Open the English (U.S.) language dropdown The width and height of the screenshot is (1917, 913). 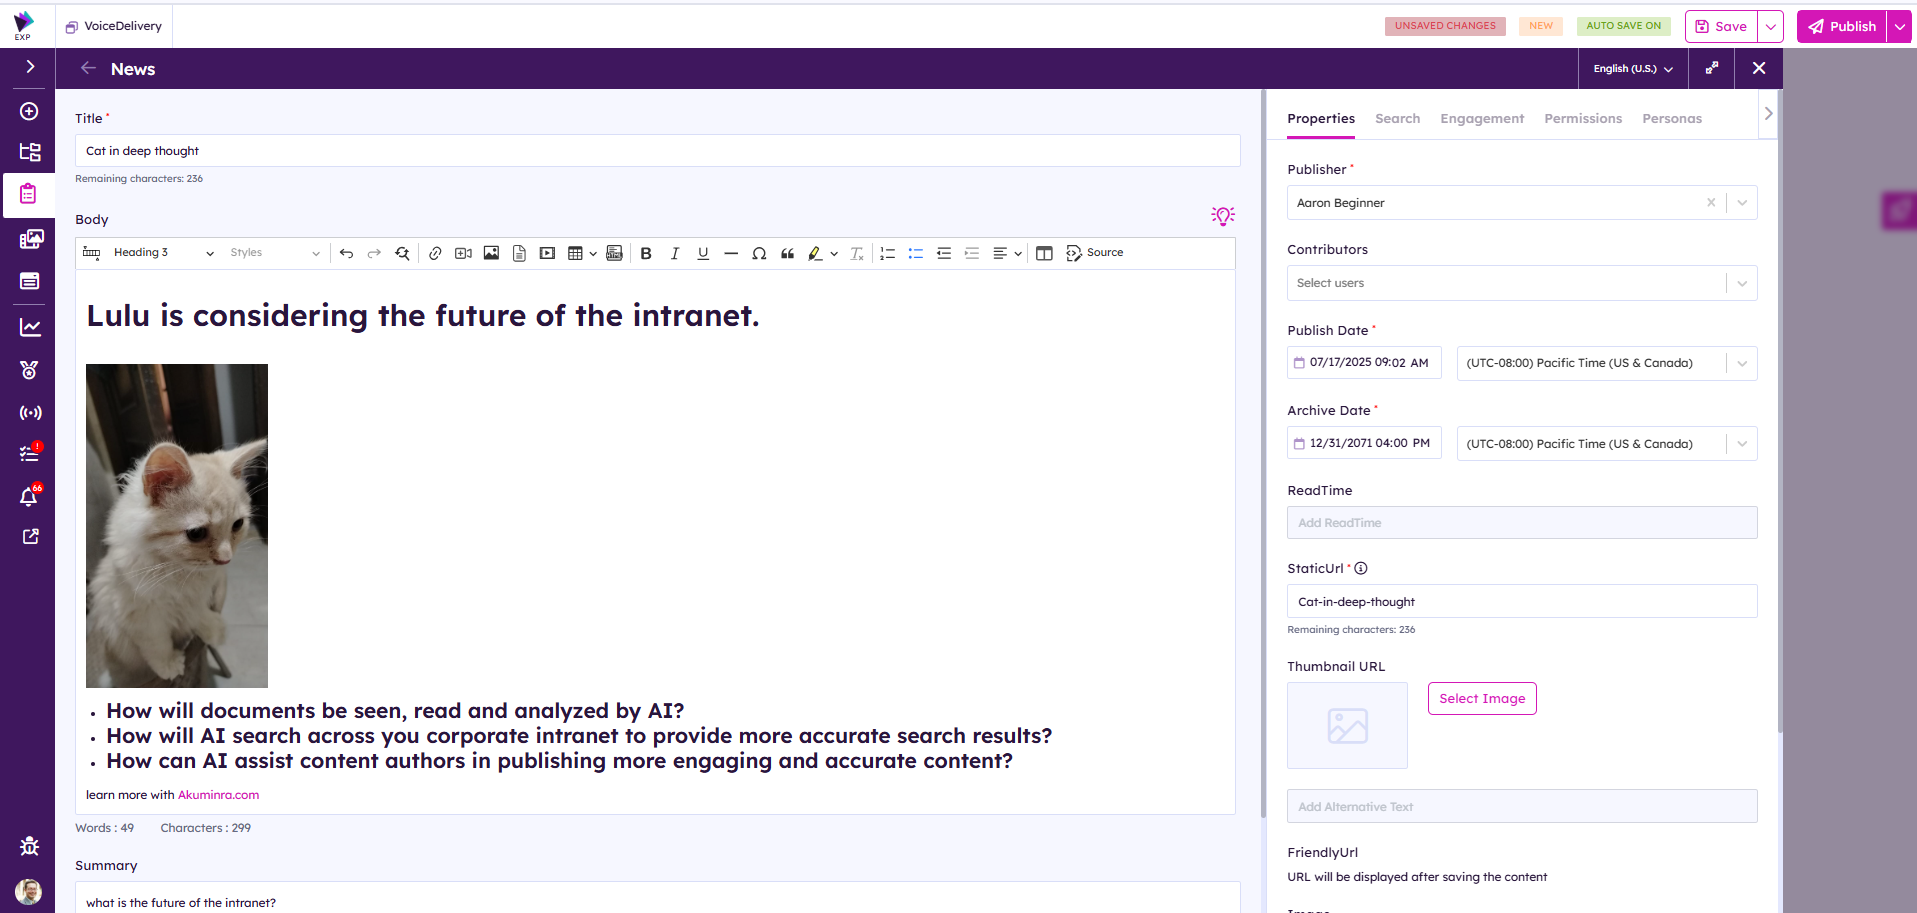1632,69
